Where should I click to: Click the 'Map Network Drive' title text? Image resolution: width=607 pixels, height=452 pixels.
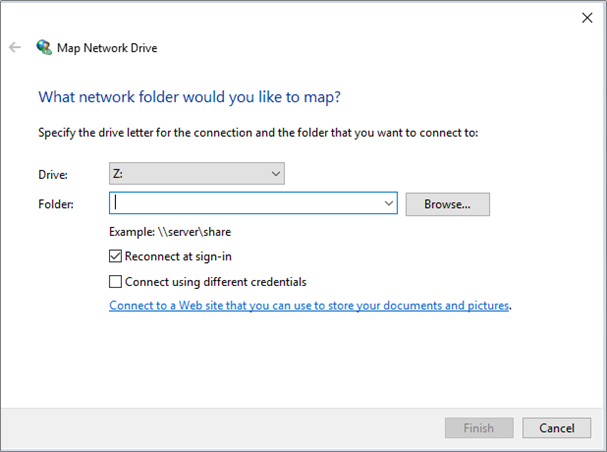point(107,48)
